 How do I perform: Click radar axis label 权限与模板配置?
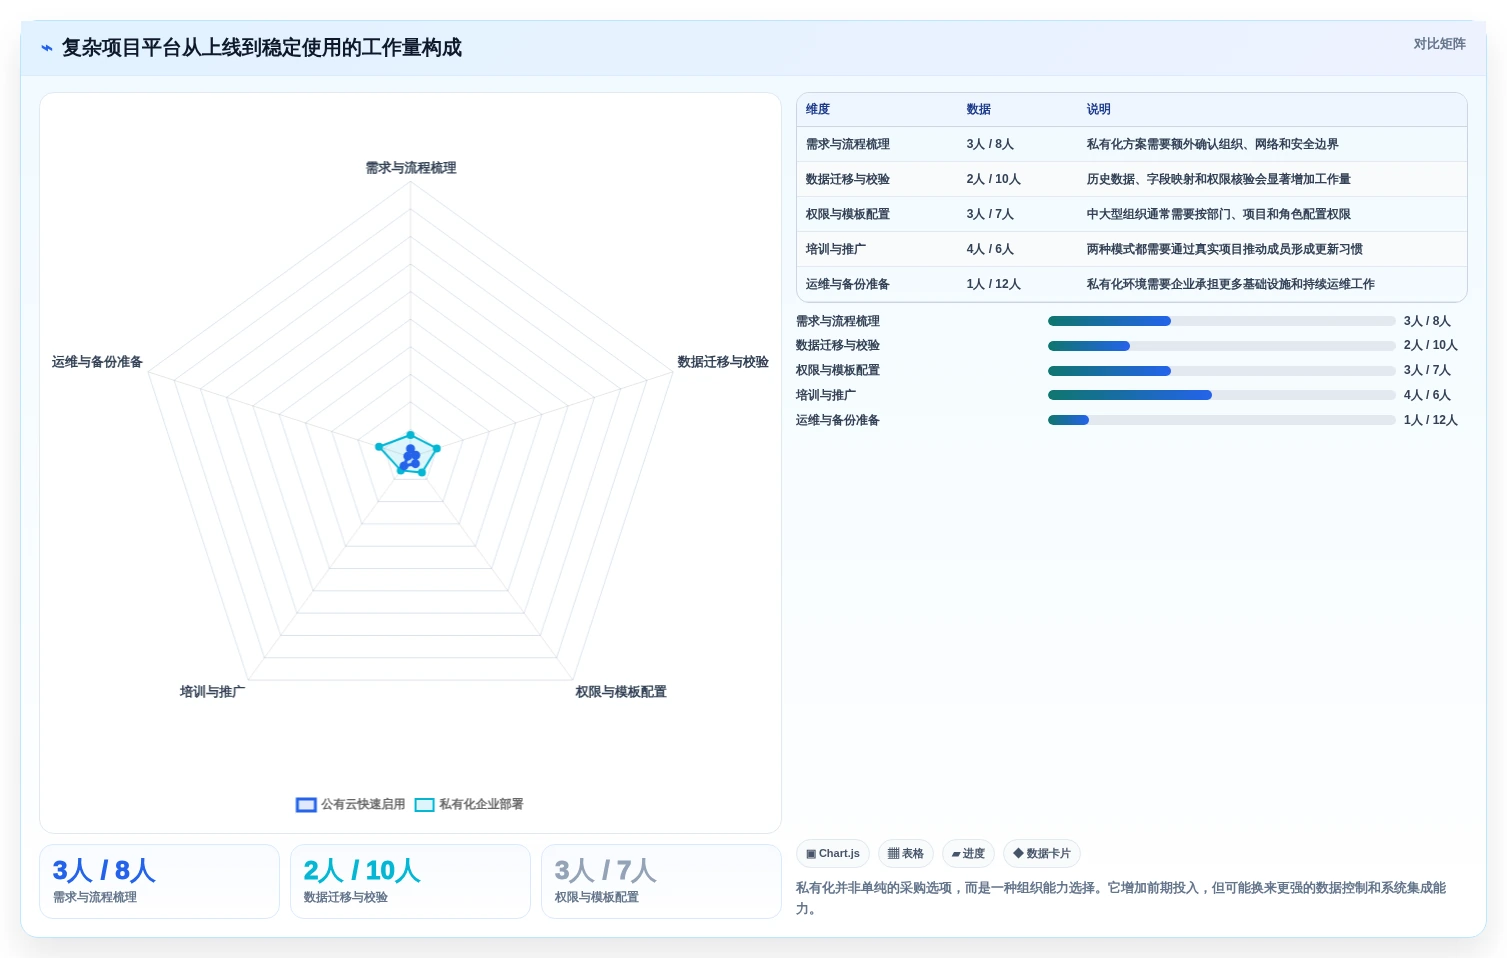click(621, 692)
